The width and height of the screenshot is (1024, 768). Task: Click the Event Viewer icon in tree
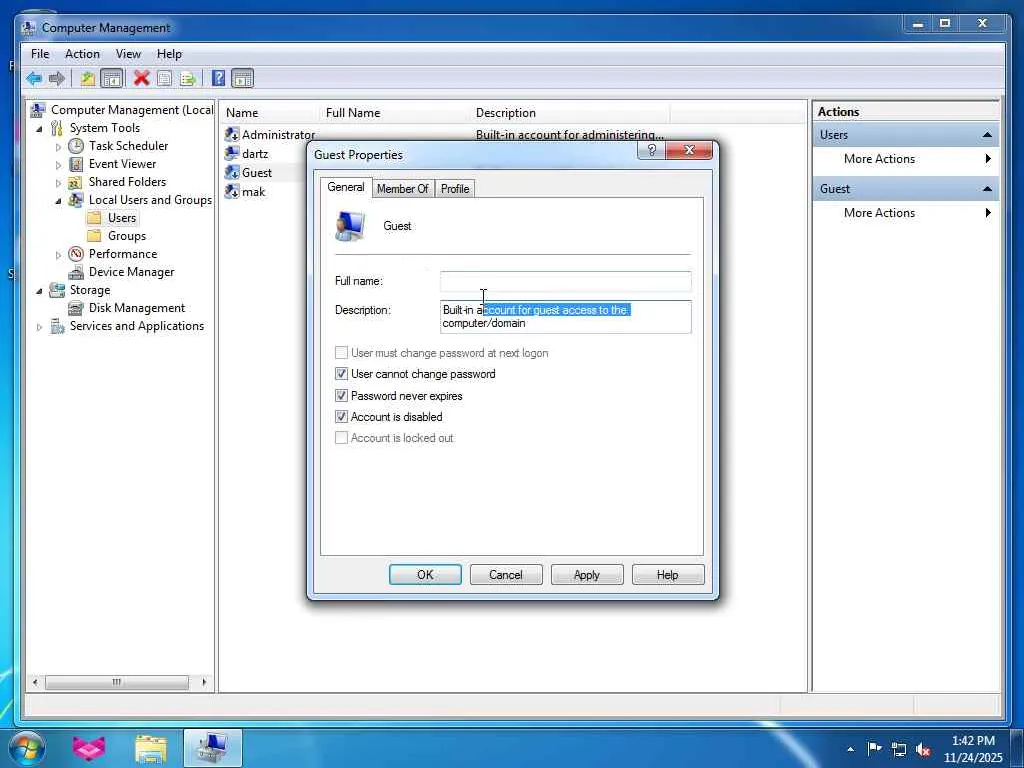pos(76,164)
